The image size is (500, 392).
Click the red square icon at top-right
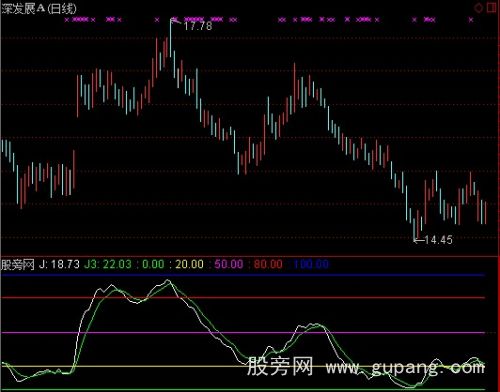click(x=492, y=8)
